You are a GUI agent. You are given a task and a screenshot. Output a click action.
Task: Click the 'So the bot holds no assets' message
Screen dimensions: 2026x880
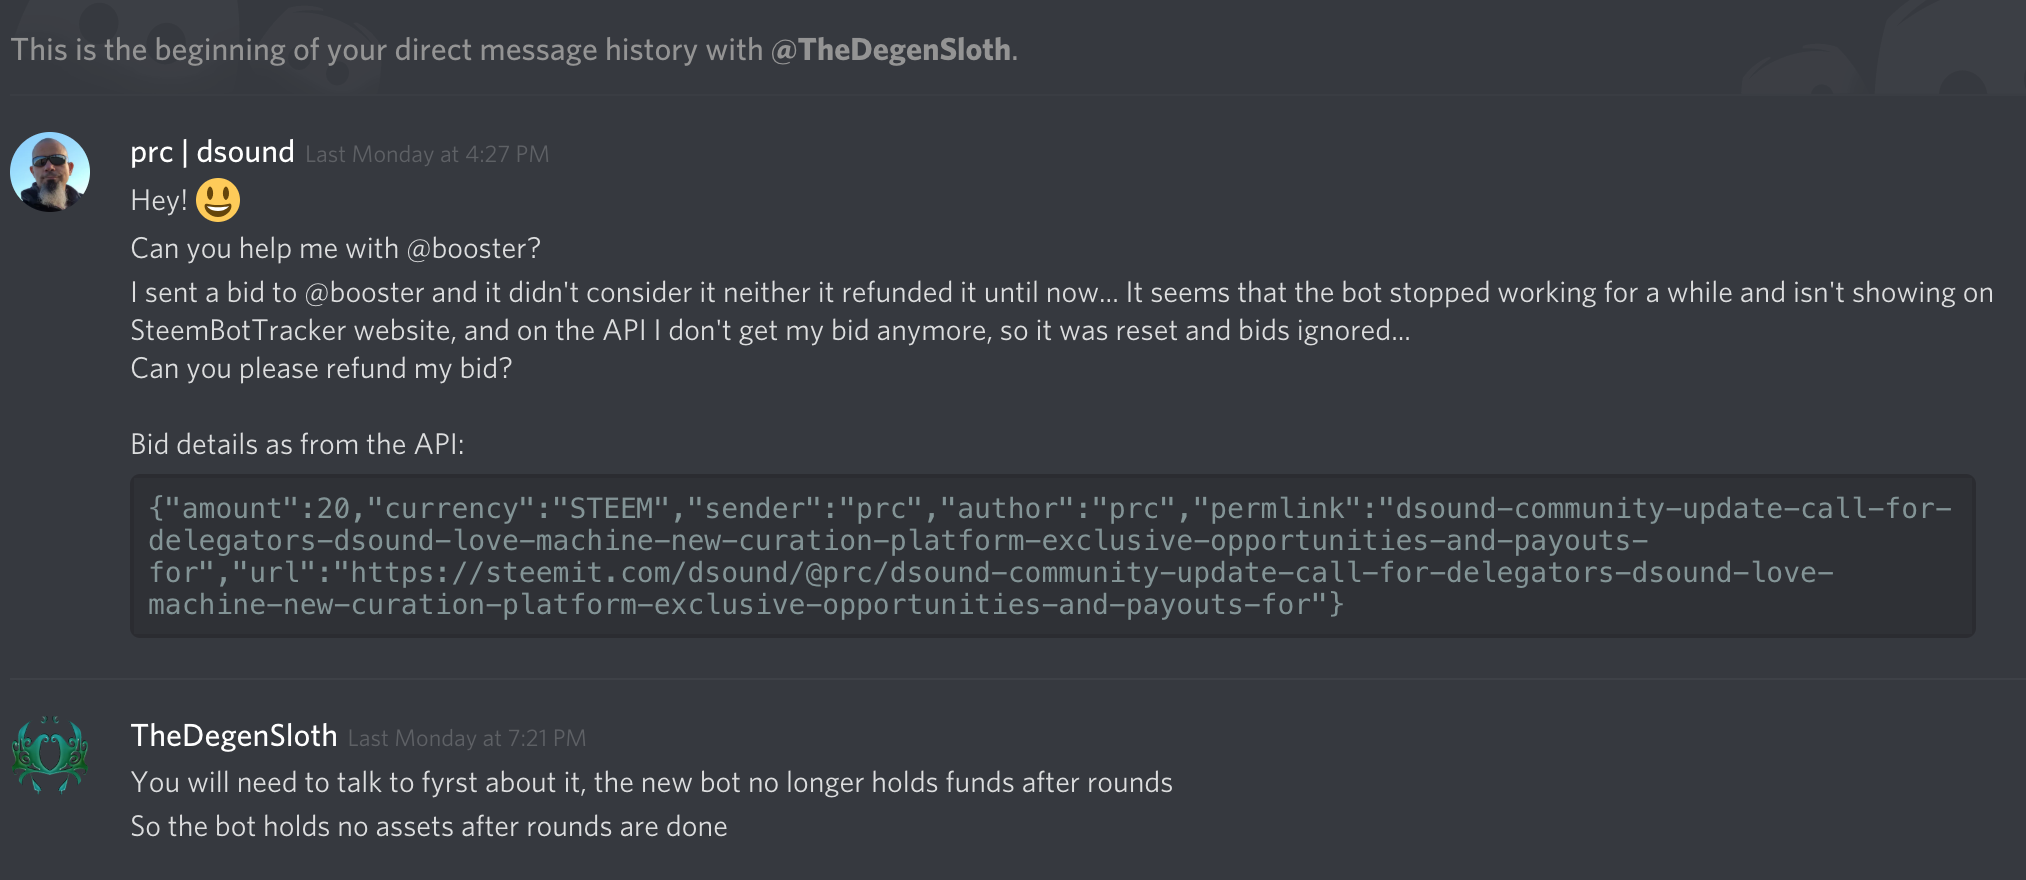tap(429, 826)
